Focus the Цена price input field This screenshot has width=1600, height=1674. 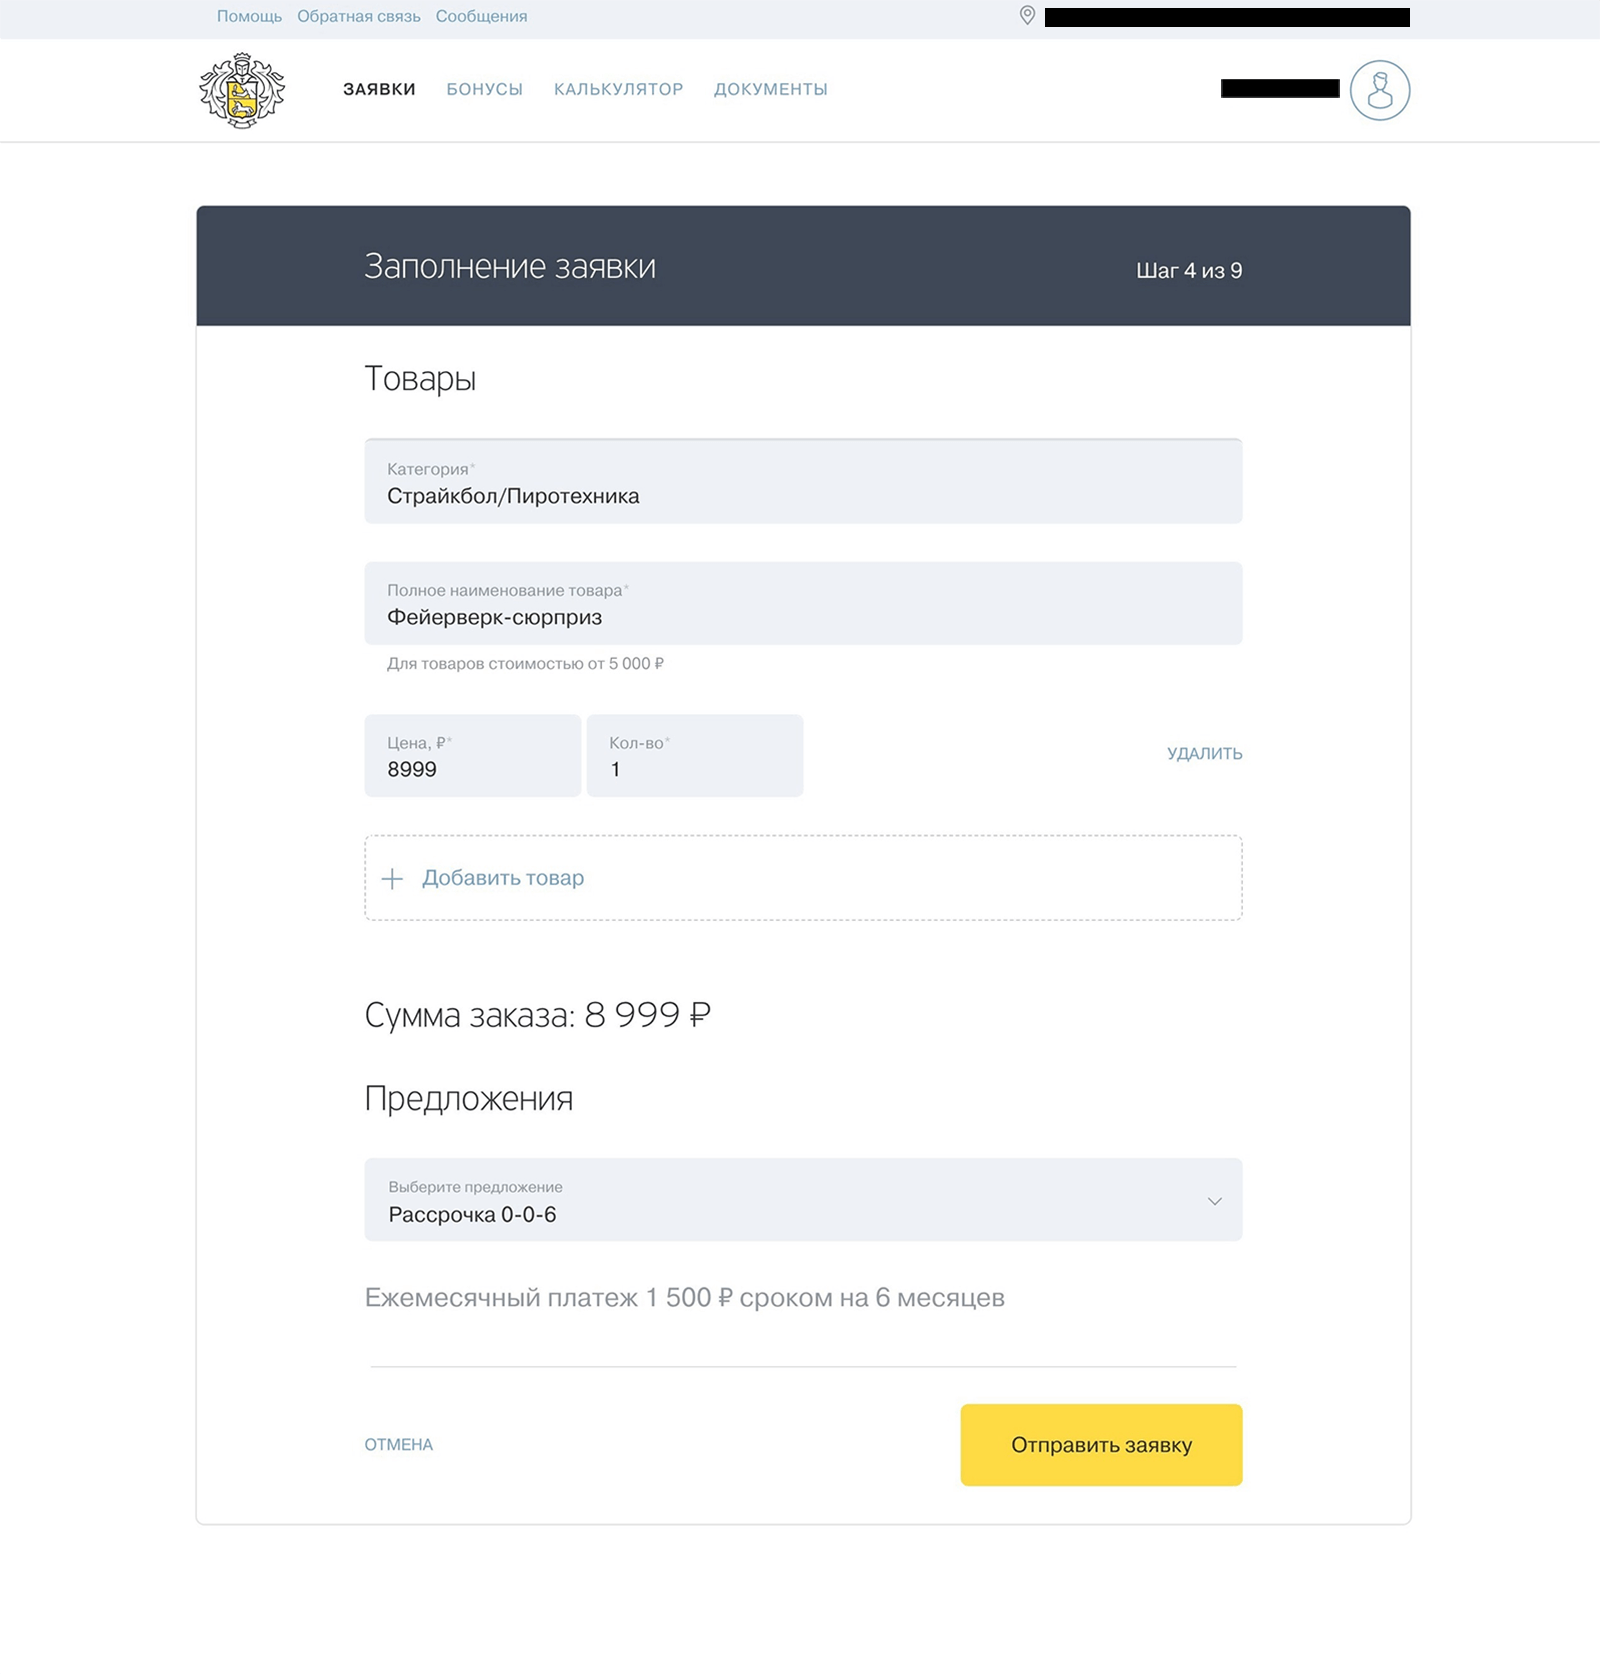pos(472,756)
